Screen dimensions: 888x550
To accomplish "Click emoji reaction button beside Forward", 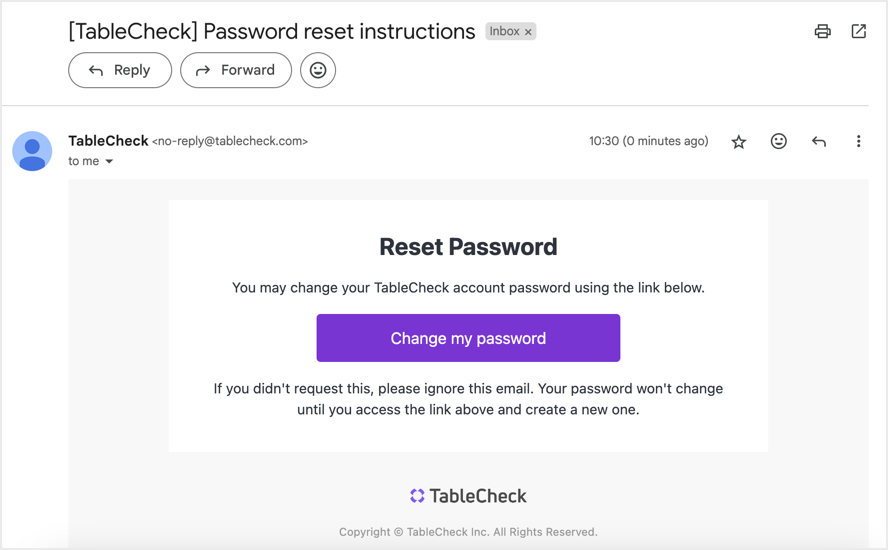I will tap(318, 70).
